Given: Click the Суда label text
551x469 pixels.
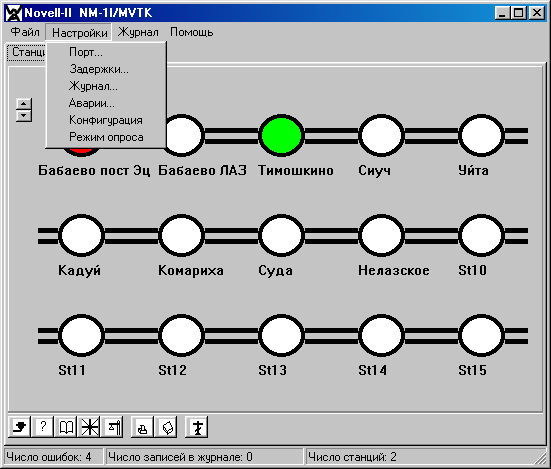Looking at the screenshot, I should (276, 271).
